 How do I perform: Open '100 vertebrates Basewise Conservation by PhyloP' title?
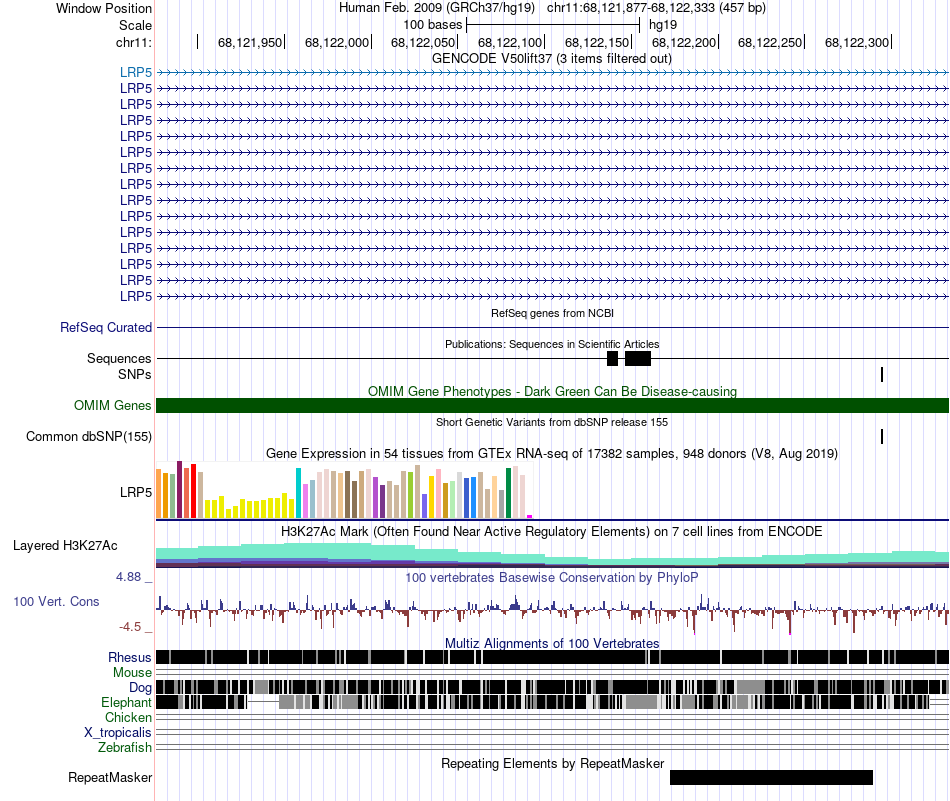[x=552, y=577]
